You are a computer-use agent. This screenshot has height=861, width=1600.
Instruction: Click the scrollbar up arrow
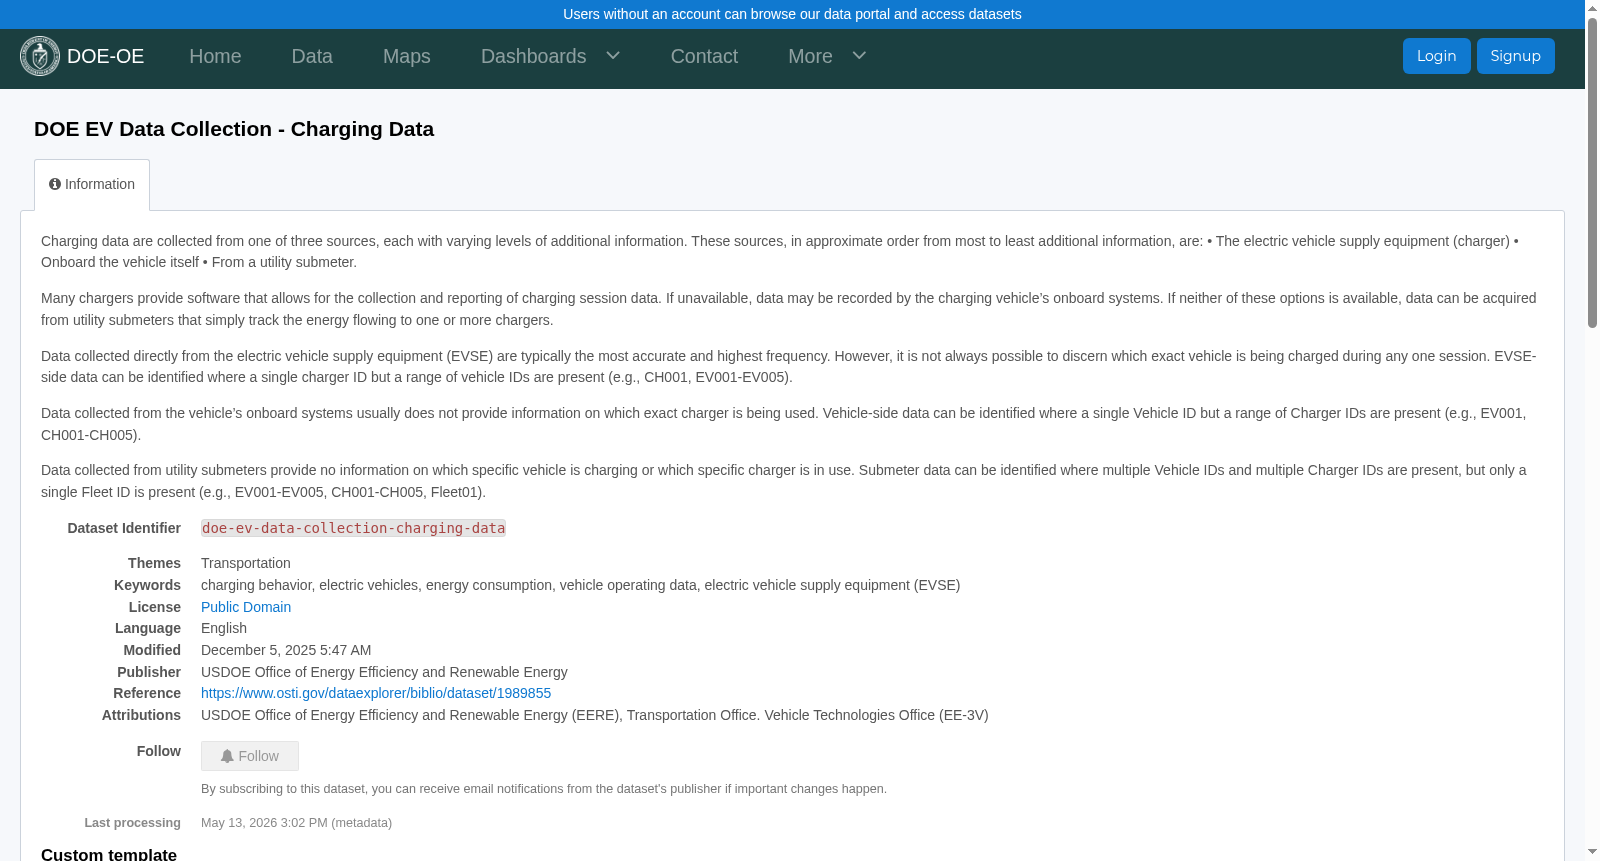tap(1593, 8)
